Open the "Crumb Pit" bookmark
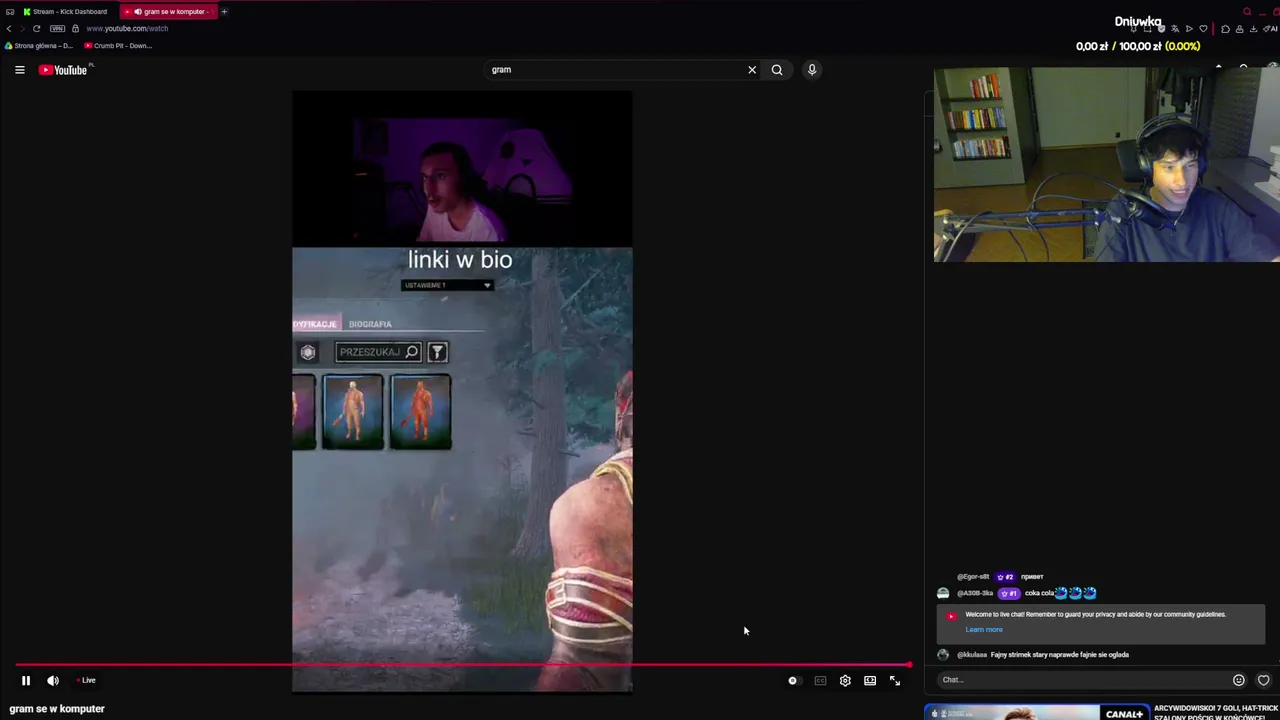1280x720 pixels. tap(118, 46)
